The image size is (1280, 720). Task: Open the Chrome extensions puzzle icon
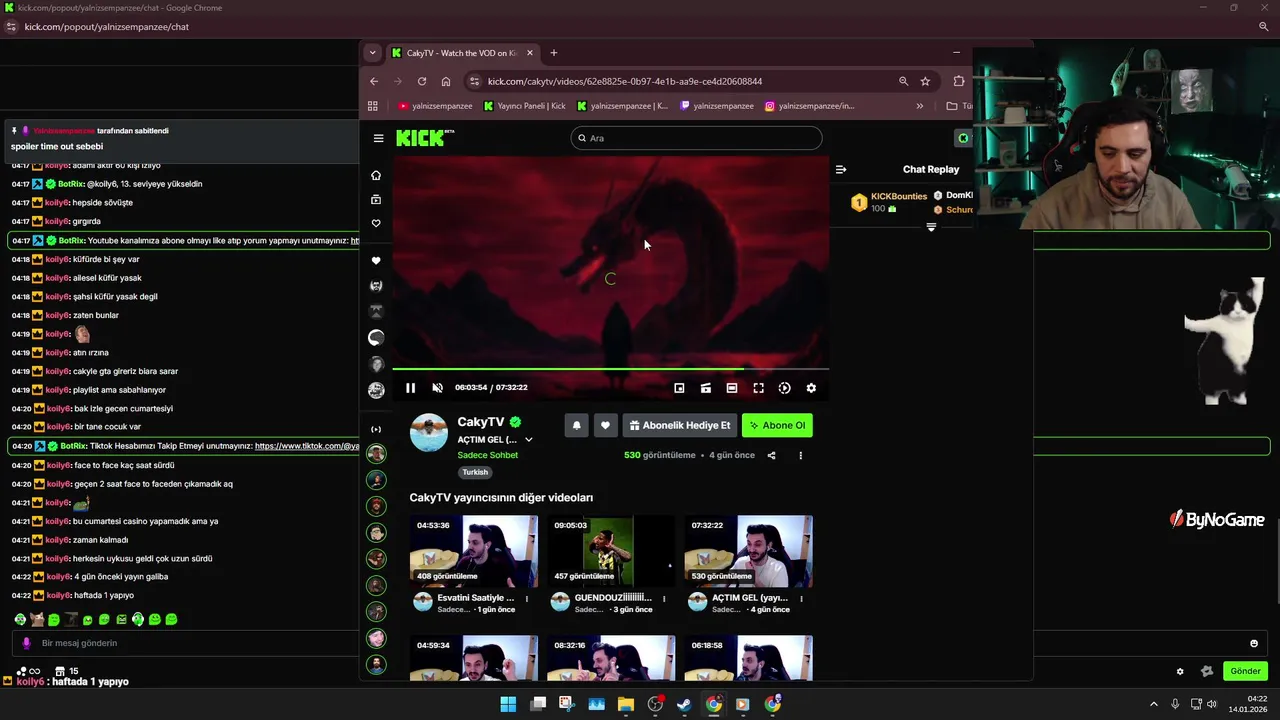(x=959, y=81)
